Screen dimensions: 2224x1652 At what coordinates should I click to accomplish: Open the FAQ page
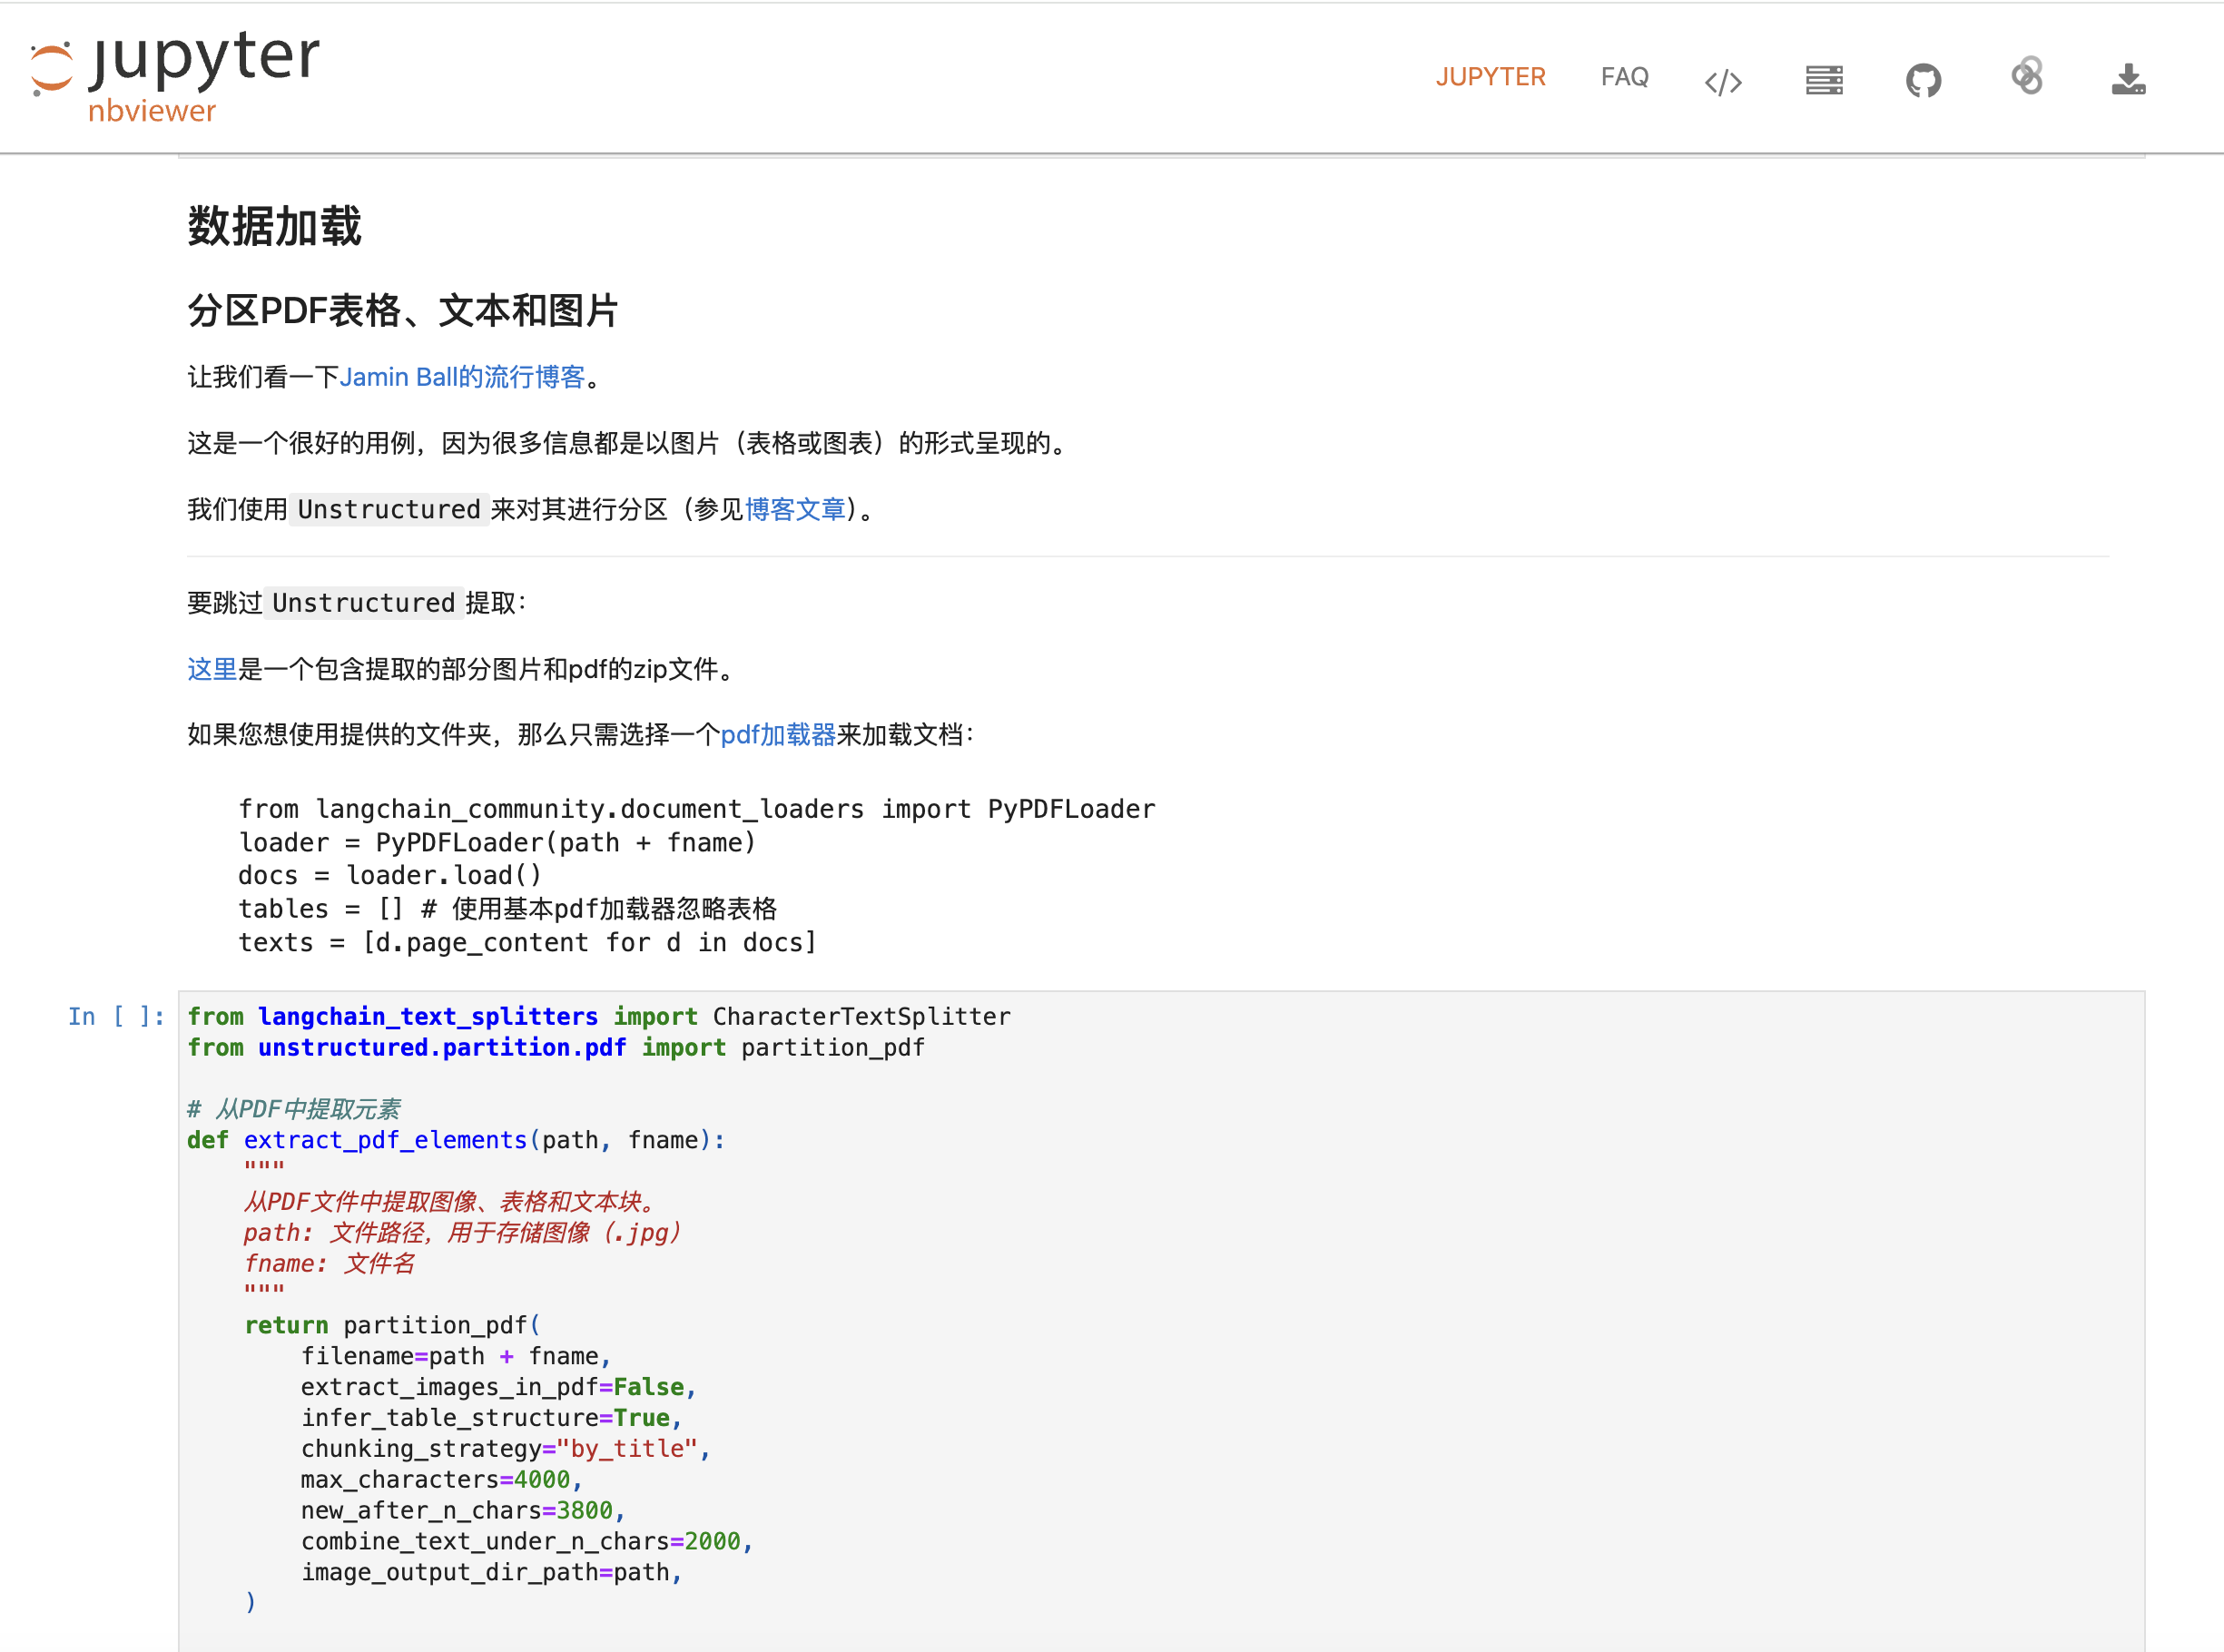1624,76
